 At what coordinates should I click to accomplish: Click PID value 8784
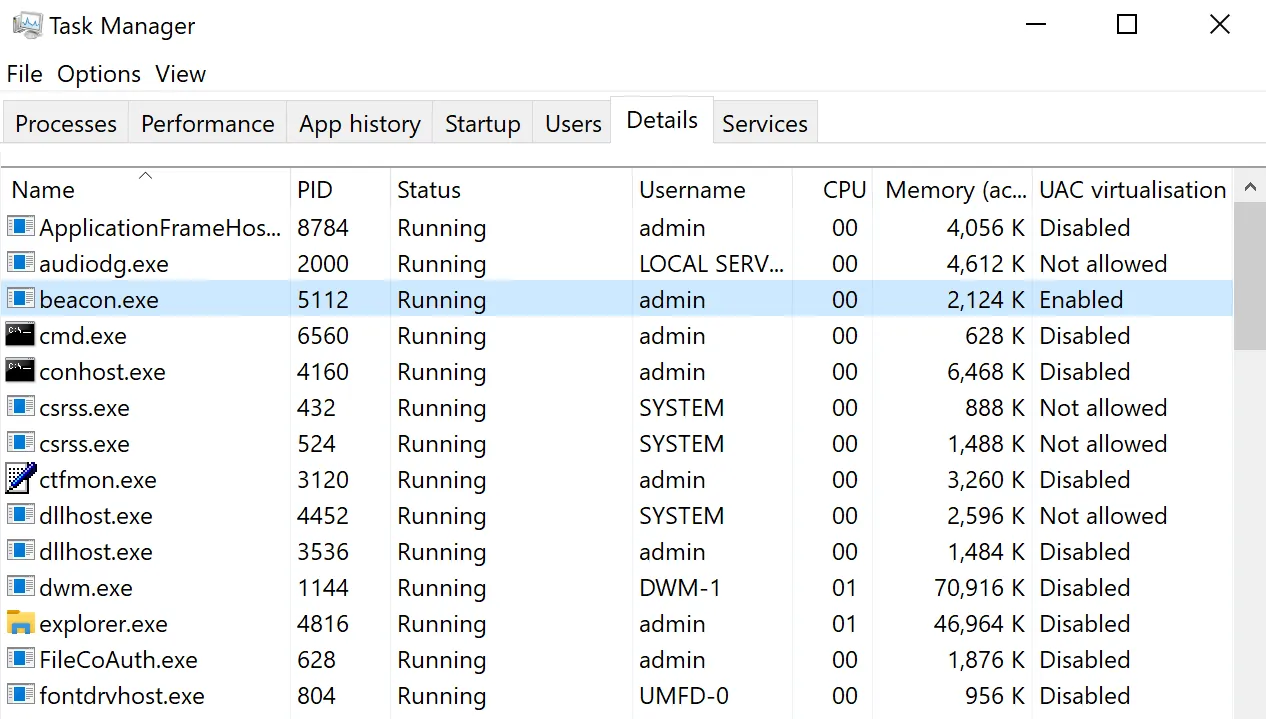323,227
